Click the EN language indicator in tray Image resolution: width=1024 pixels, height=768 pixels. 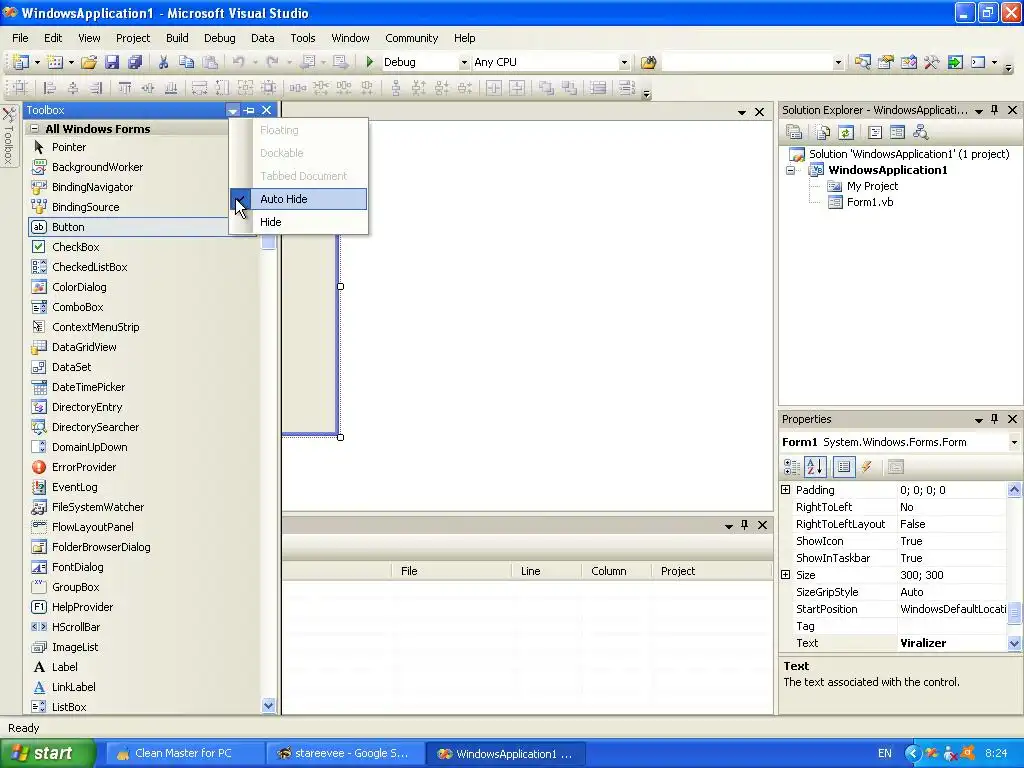(x=884, y=754)
